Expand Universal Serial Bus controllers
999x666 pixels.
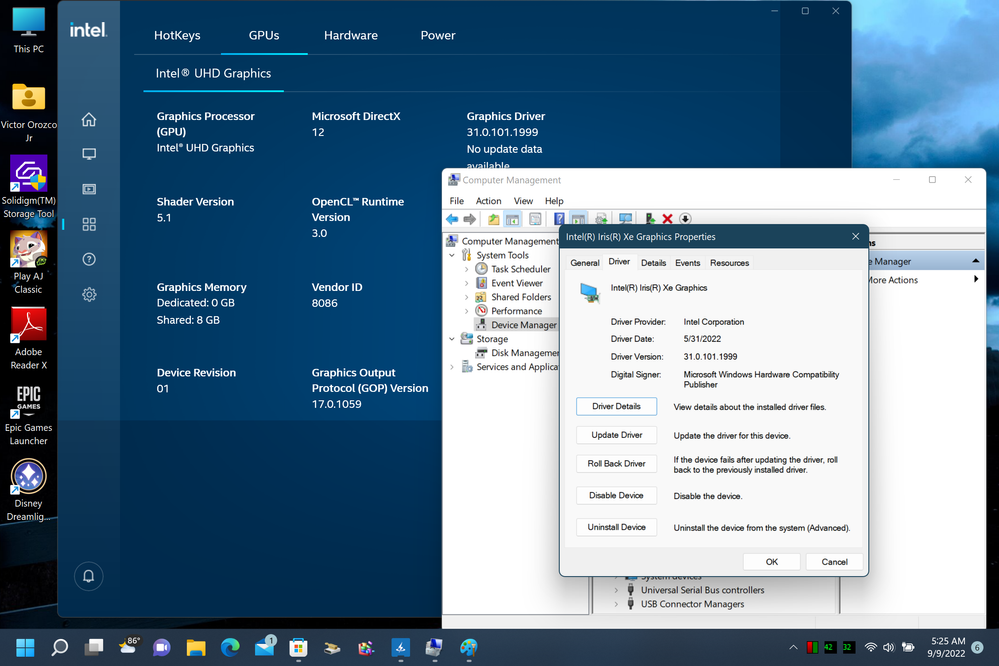click(616, 590)
